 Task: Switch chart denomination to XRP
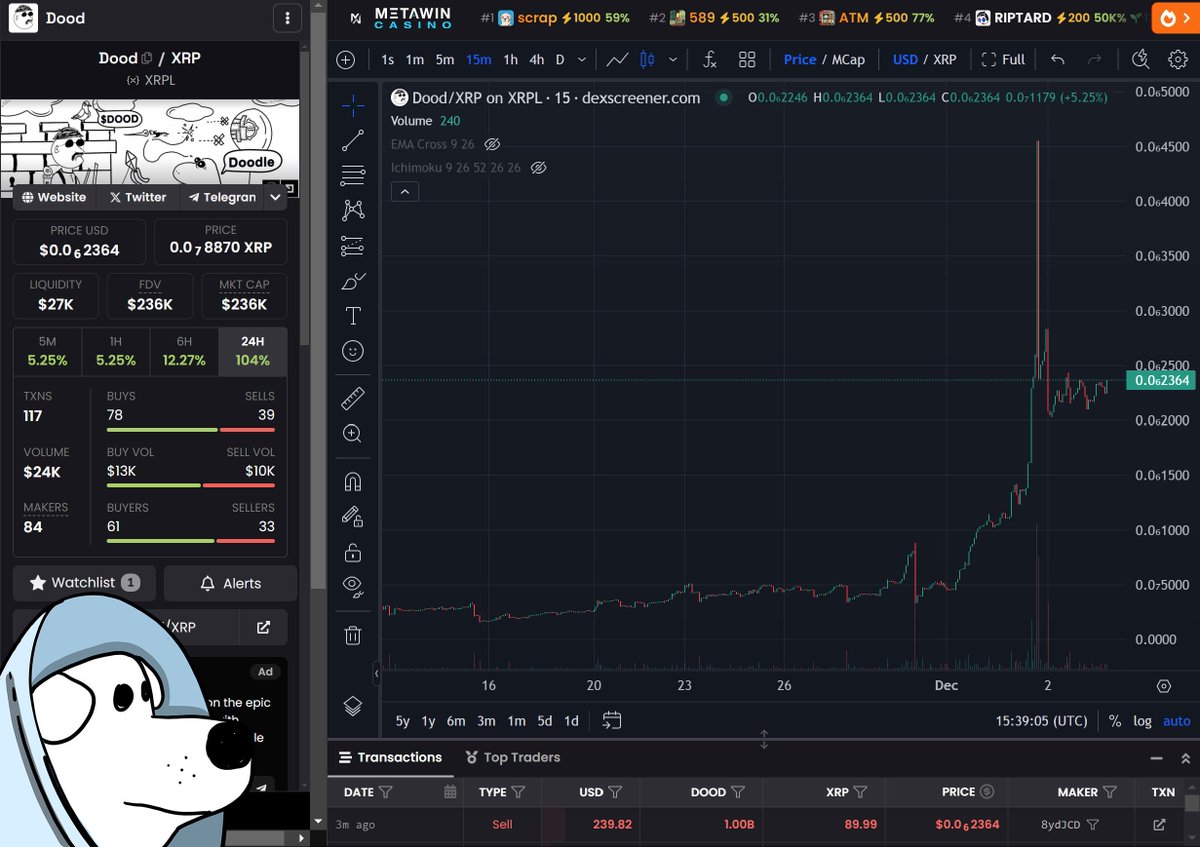pos(945,60)
